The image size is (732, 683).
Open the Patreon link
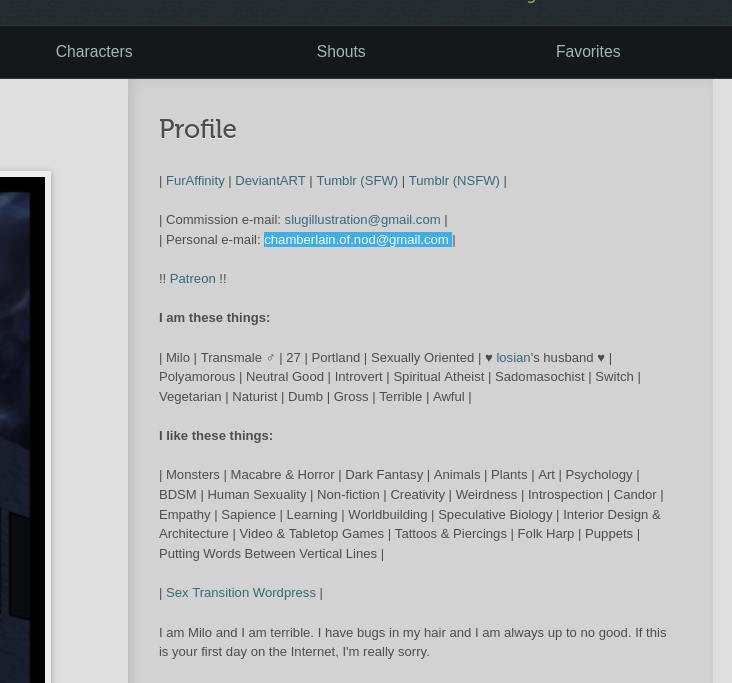click(x=192, y=279)
